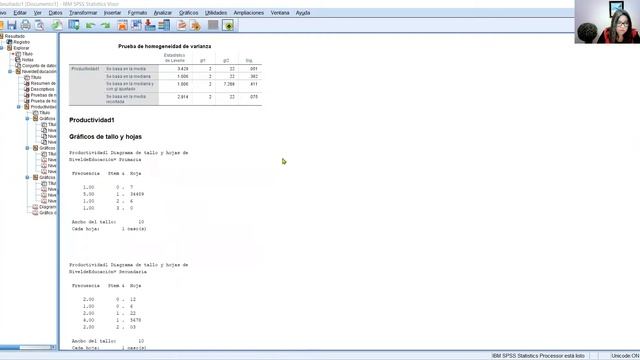Click the Primaria stem-and-leaf diagram title
Image resolution: width=640 pixels, height=360 pixels.
pyautogui.click(x=129, y=156)
